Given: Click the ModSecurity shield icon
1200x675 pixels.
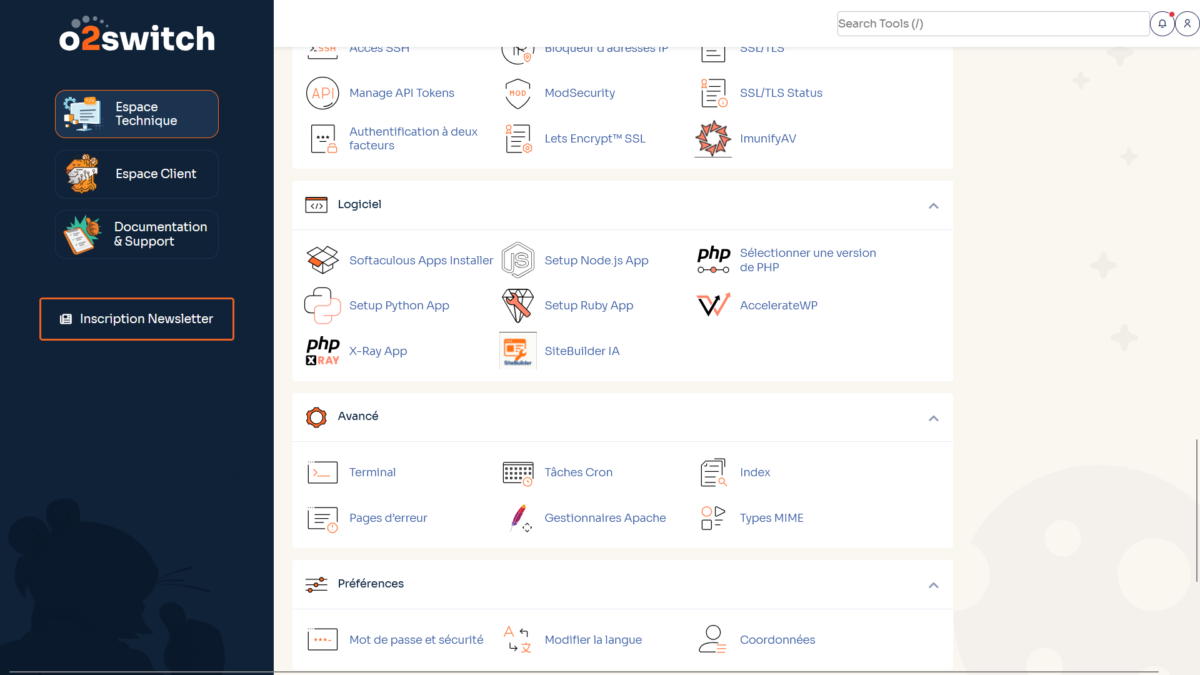Looking at the screenshot, I should tap(517, 93).
